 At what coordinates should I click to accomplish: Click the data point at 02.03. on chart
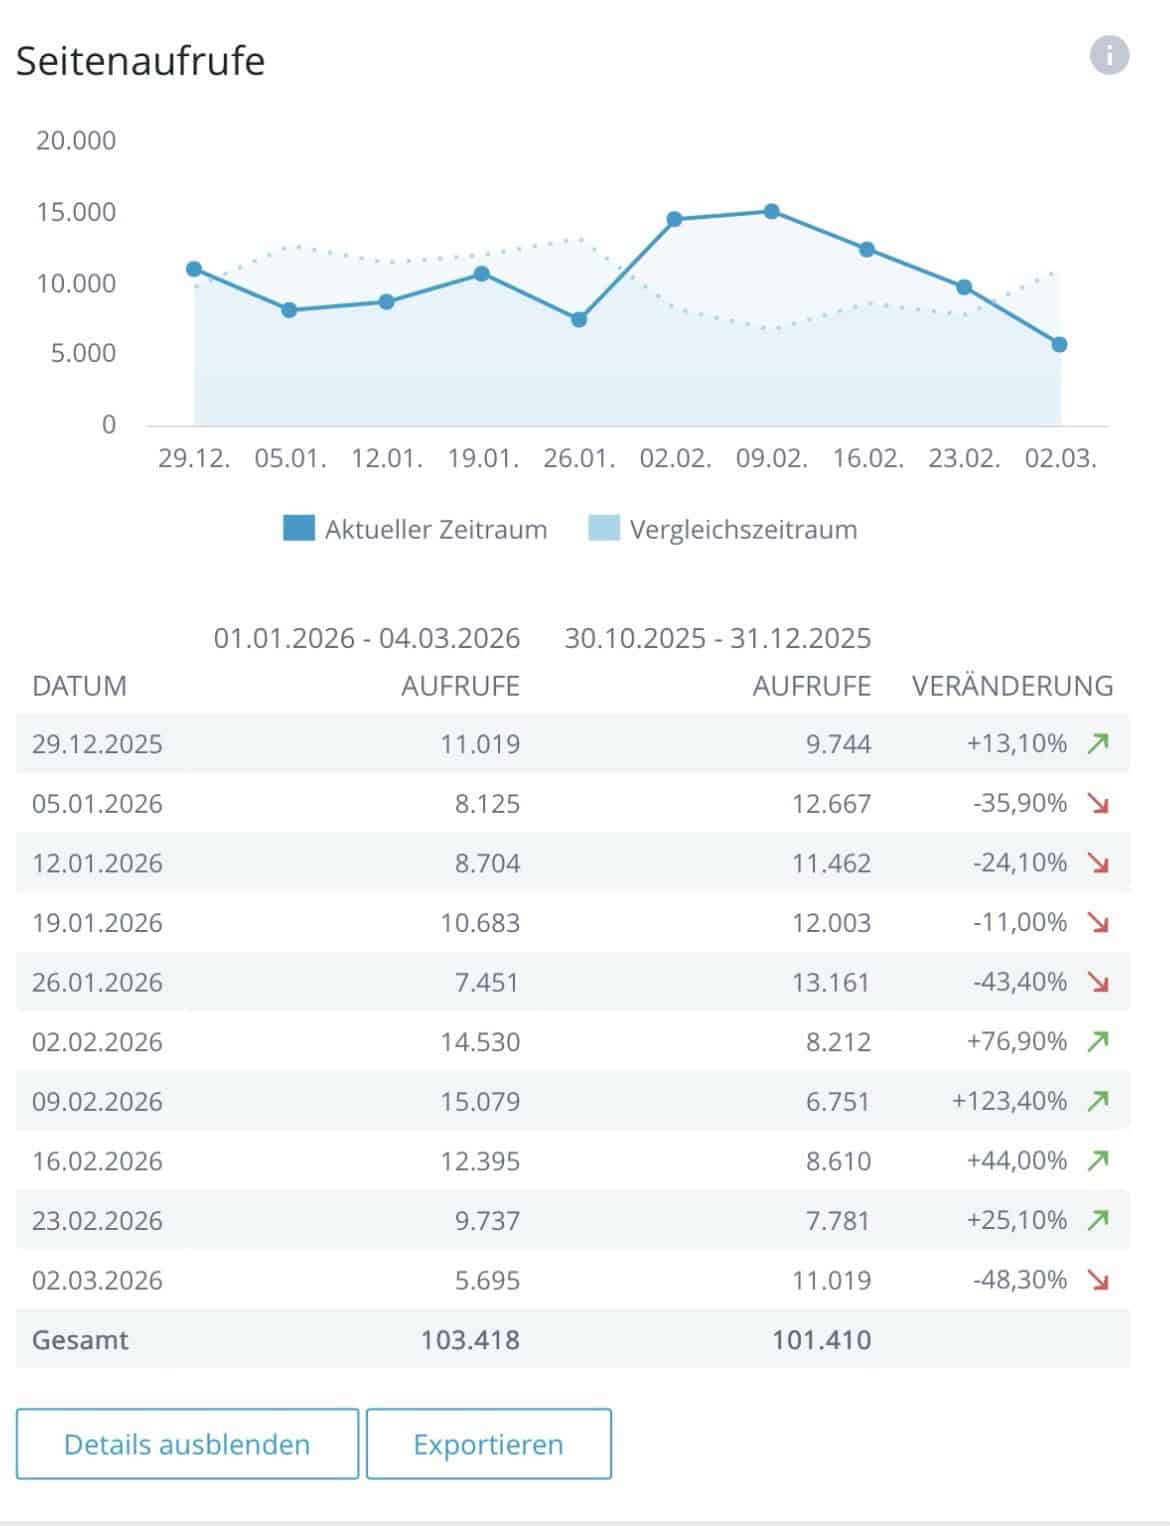pos(1059,344)
